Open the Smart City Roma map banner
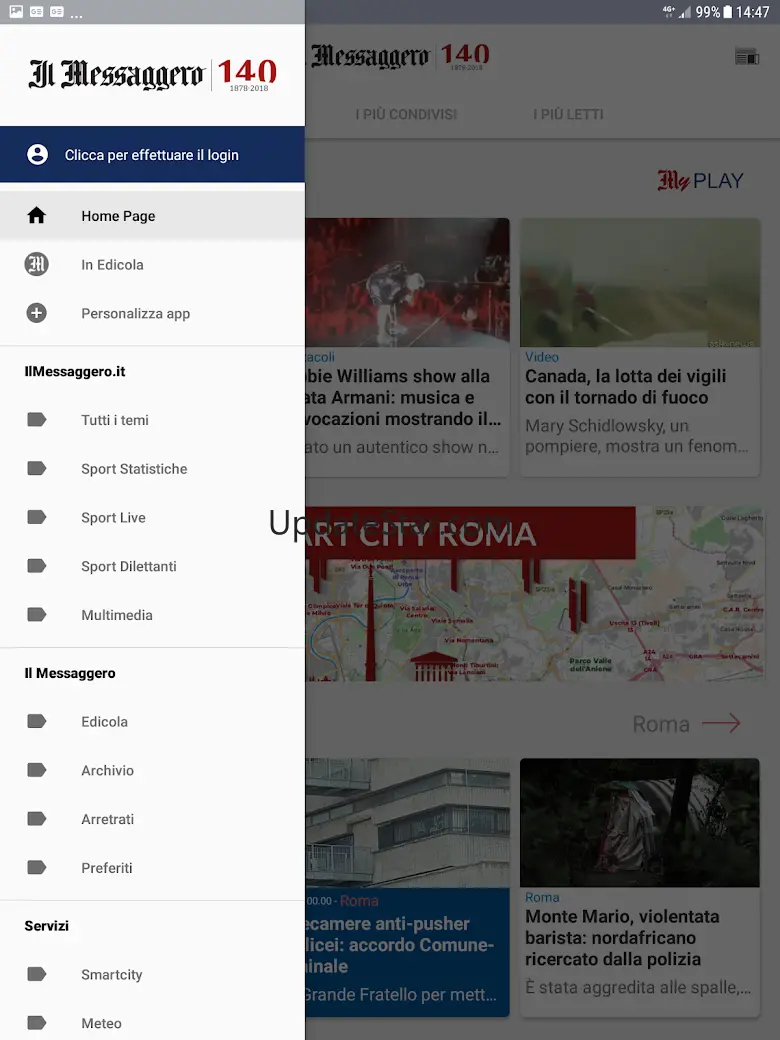This screenshot has width=780, height=1040. click(x=535, y=594)
